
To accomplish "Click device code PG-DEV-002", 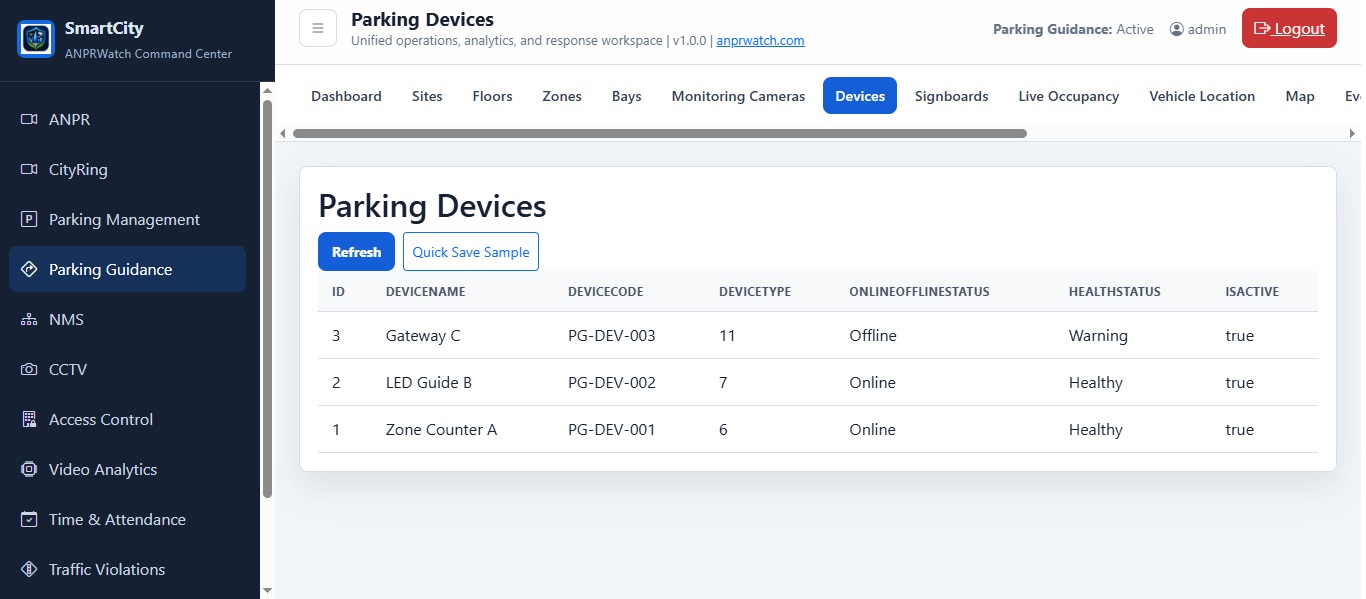I will pyautogui.click(x=612, y=383).
